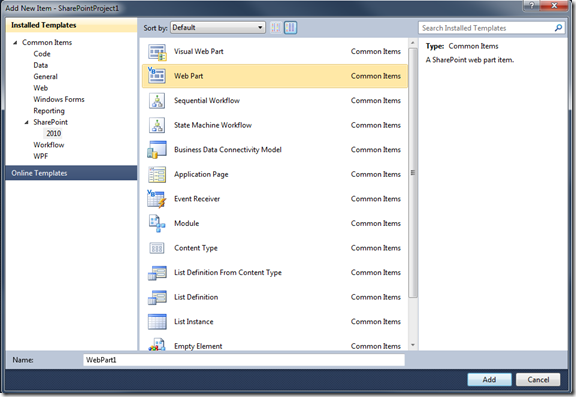Switch to medium icons view
This screenshot has width=576, height=397.
[290, 28]
